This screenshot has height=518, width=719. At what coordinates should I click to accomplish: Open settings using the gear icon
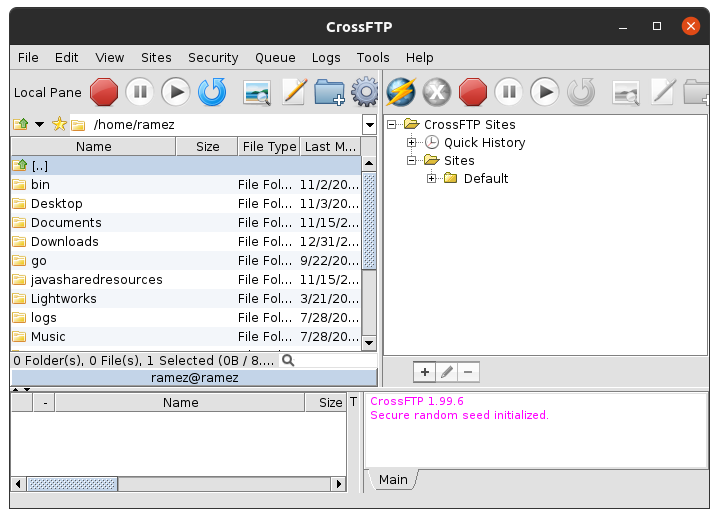(366, 93)
